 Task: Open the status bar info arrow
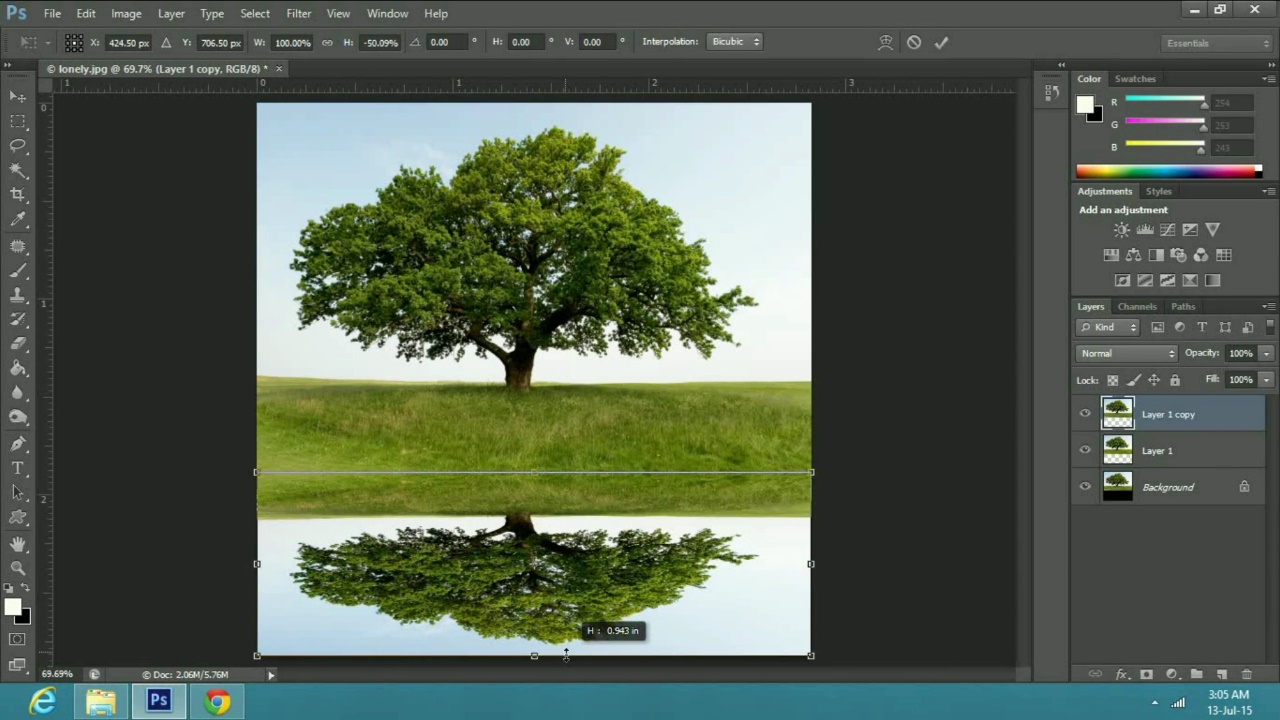(270, 675)
